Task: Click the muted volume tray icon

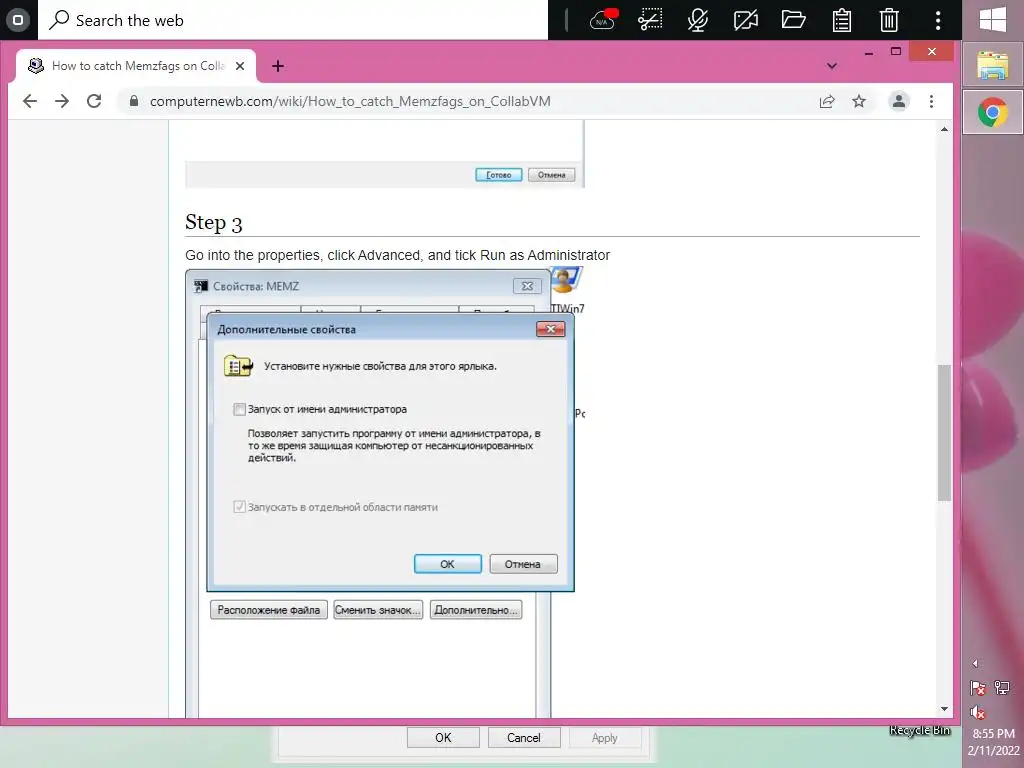Action: (x=978, y=712)
